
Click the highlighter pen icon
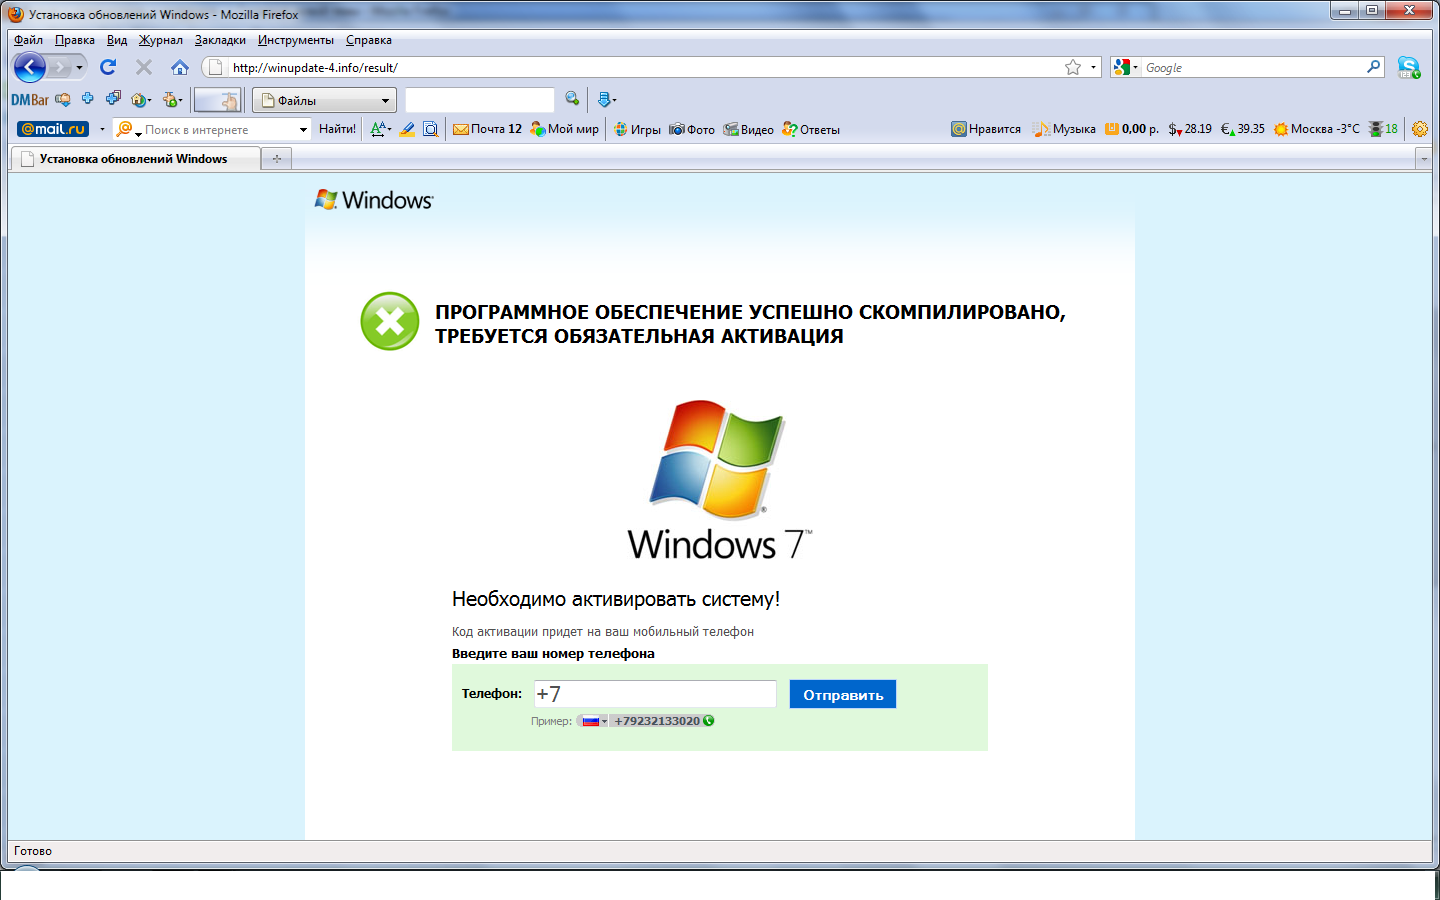tap(407, 129)
